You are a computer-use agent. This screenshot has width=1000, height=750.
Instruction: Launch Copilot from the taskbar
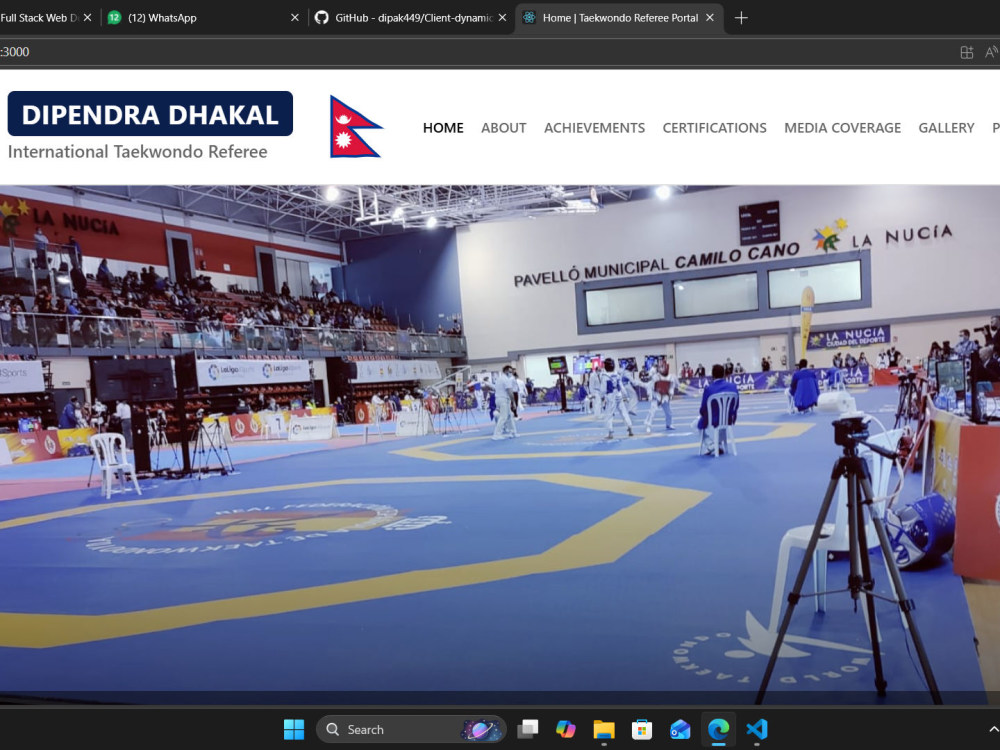point(566,729)
